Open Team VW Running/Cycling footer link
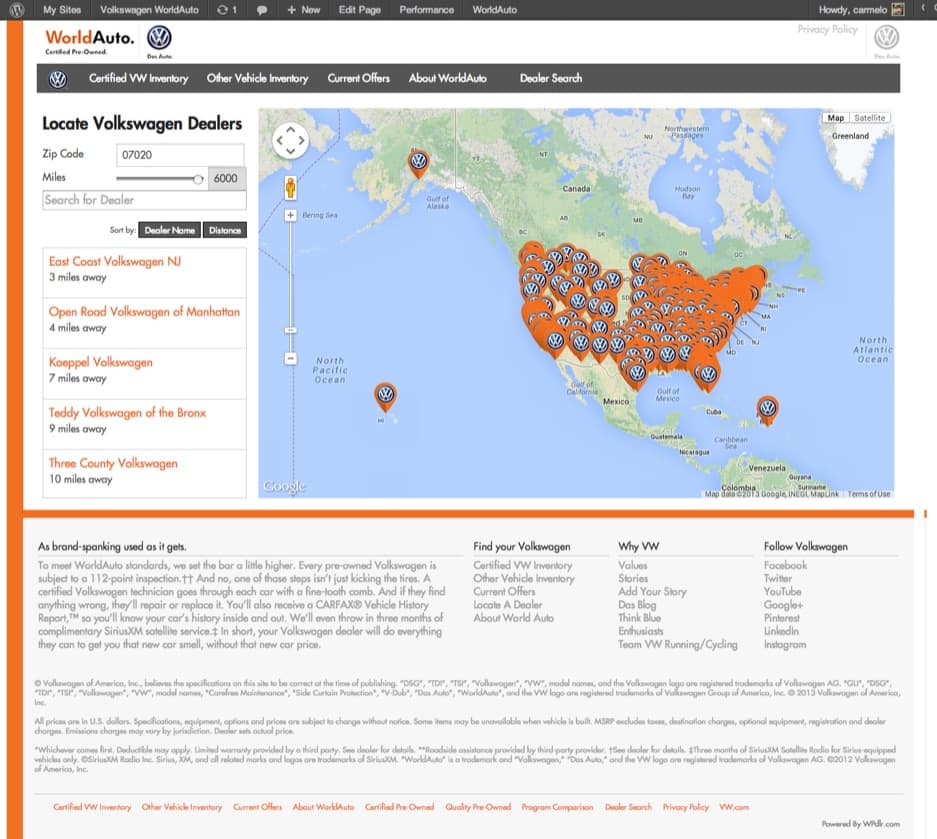This screenshot has width=937, height=839. [x=678, y=645]
